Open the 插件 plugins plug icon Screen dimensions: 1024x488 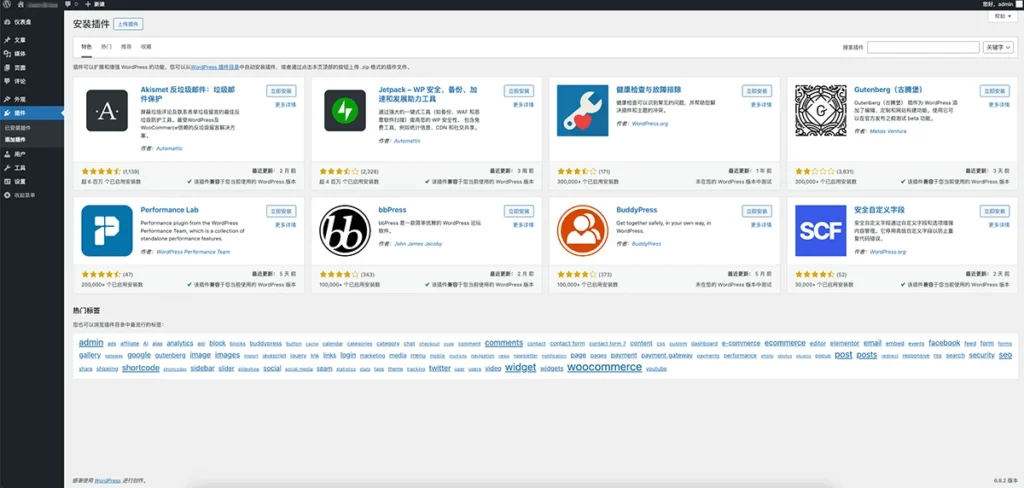[x=7, y=113]
